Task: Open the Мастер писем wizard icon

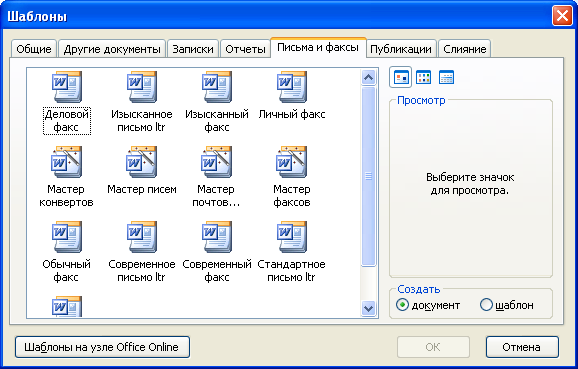Action: point(142,162)
